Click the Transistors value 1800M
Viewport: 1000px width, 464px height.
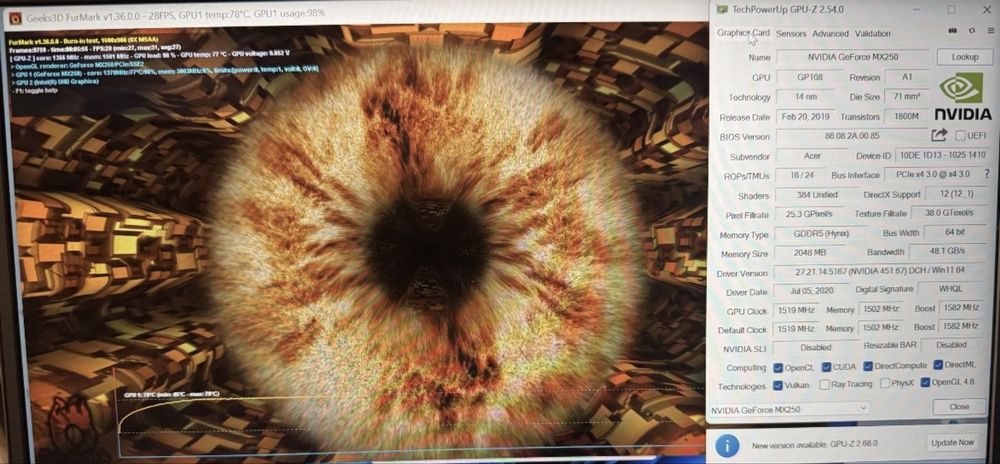pyautogui.click(x=906, y=117)
